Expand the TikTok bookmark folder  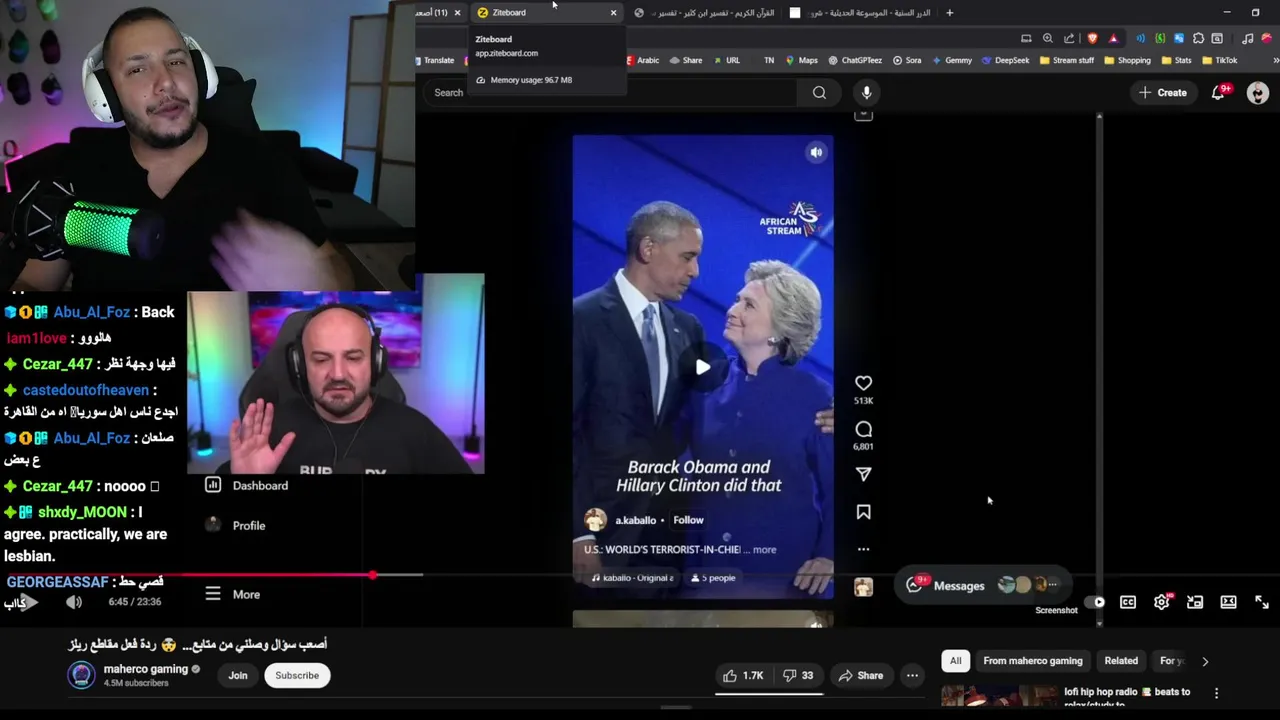tap(1220, 60)
